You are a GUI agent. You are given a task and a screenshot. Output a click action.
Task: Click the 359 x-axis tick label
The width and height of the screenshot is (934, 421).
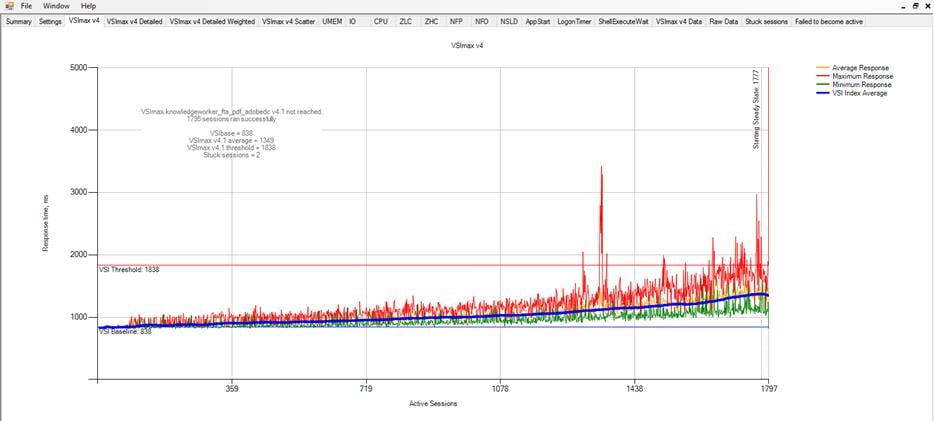[x=232, y=389]
